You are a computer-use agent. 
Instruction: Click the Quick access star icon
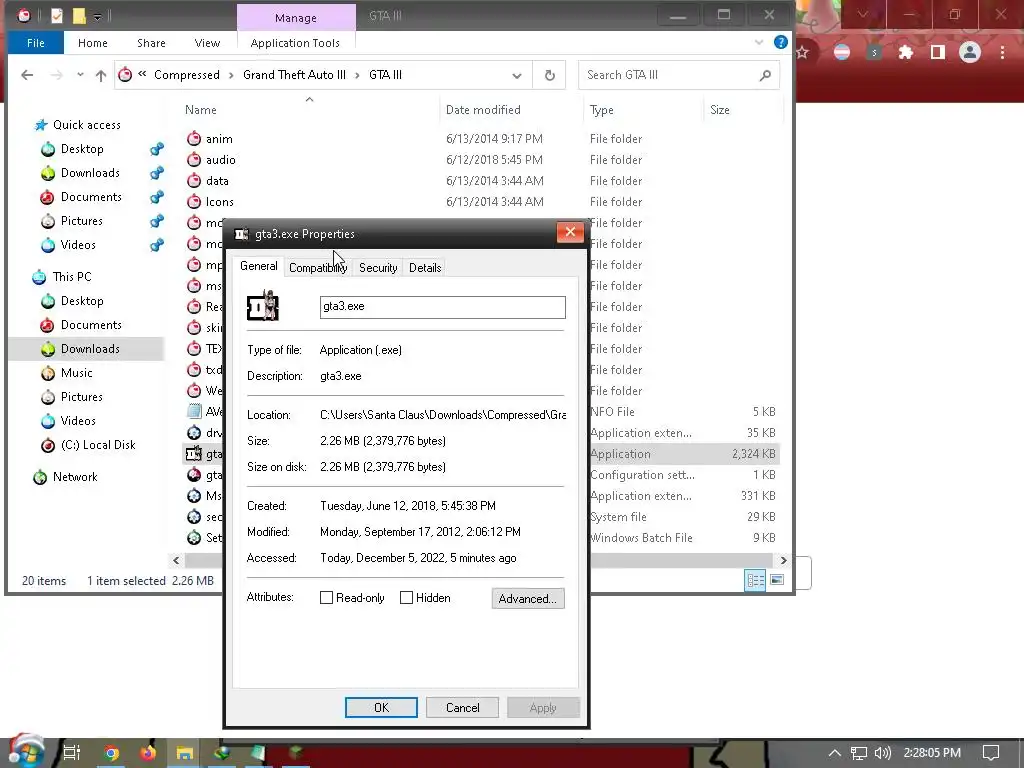[40, 125]
